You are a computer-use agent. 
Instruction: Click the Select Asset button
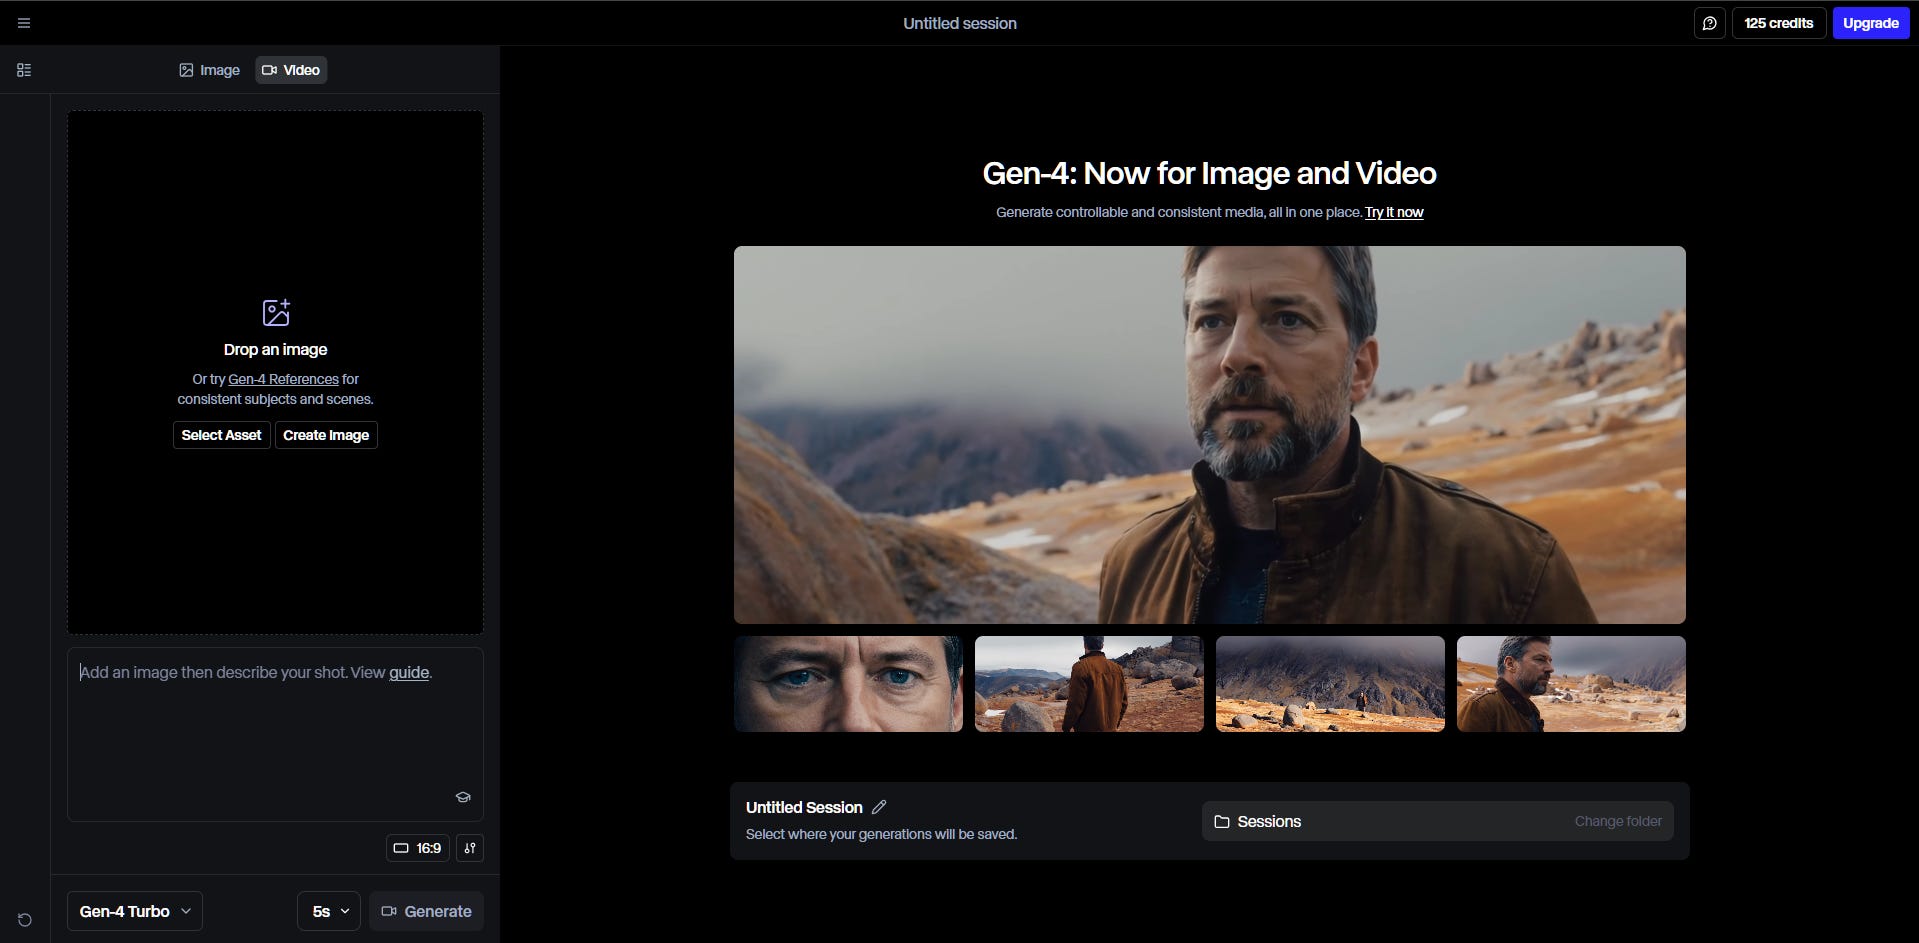pos(221,435)
